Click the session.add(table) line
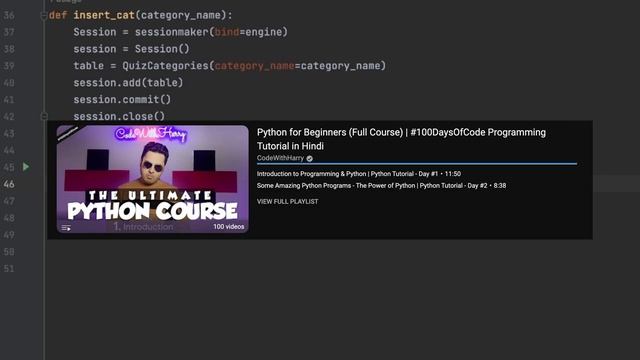The width and height of the screenshot is (640, 360). (x=128, y=83)
